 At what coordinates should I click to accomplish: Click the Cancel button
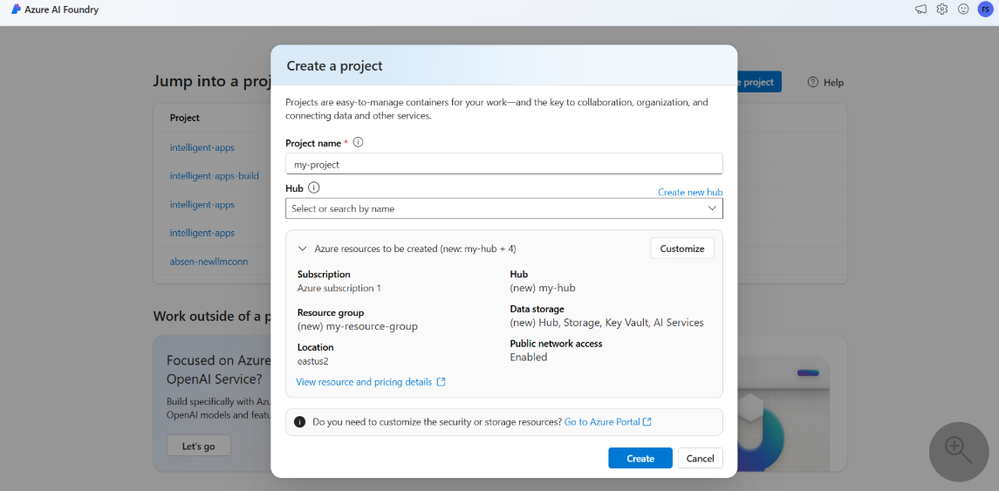click(x=700, y=459)
